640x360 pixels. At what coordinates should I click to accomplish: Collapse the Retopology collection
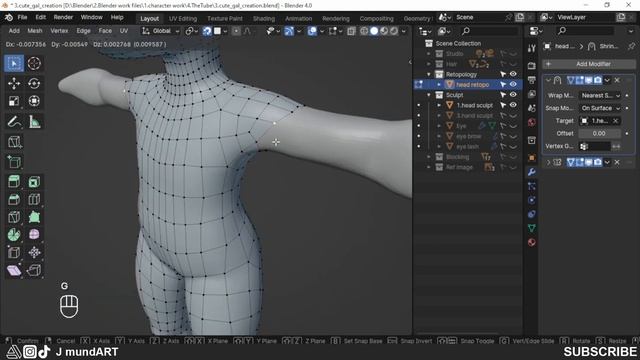[x=429, y=74]
